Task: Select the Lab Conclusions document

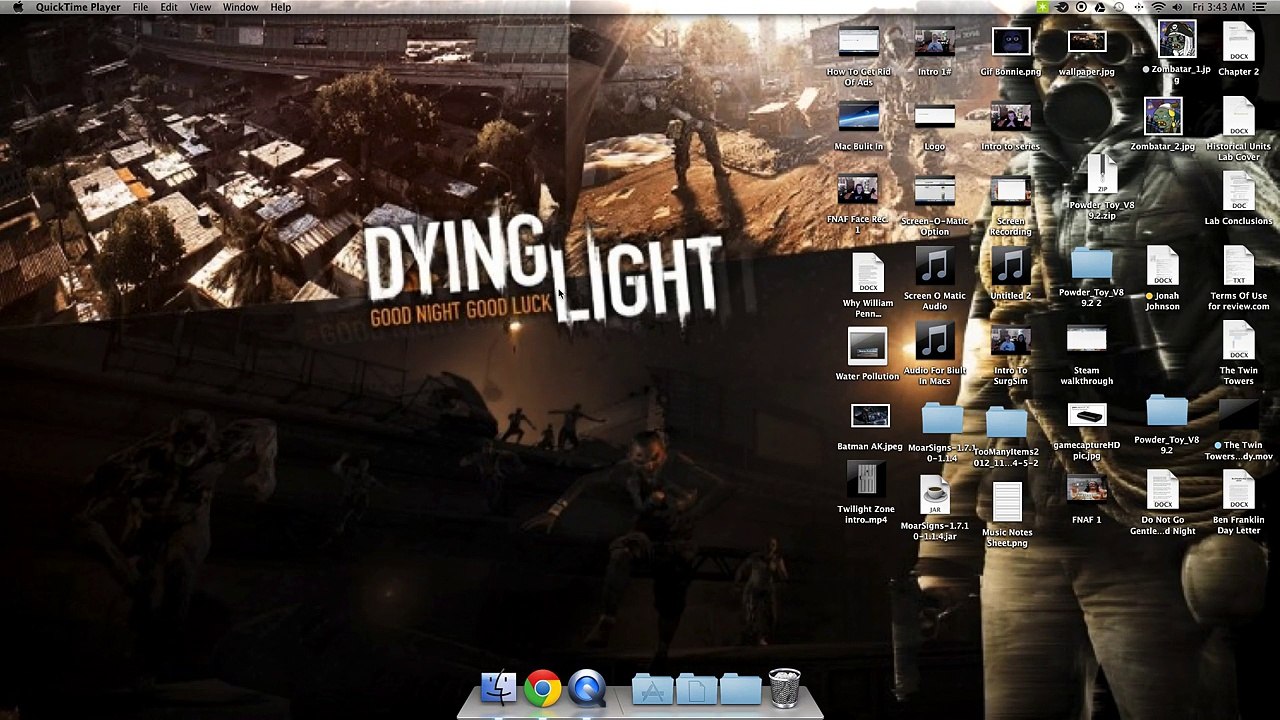Action: coord(1238,192)
